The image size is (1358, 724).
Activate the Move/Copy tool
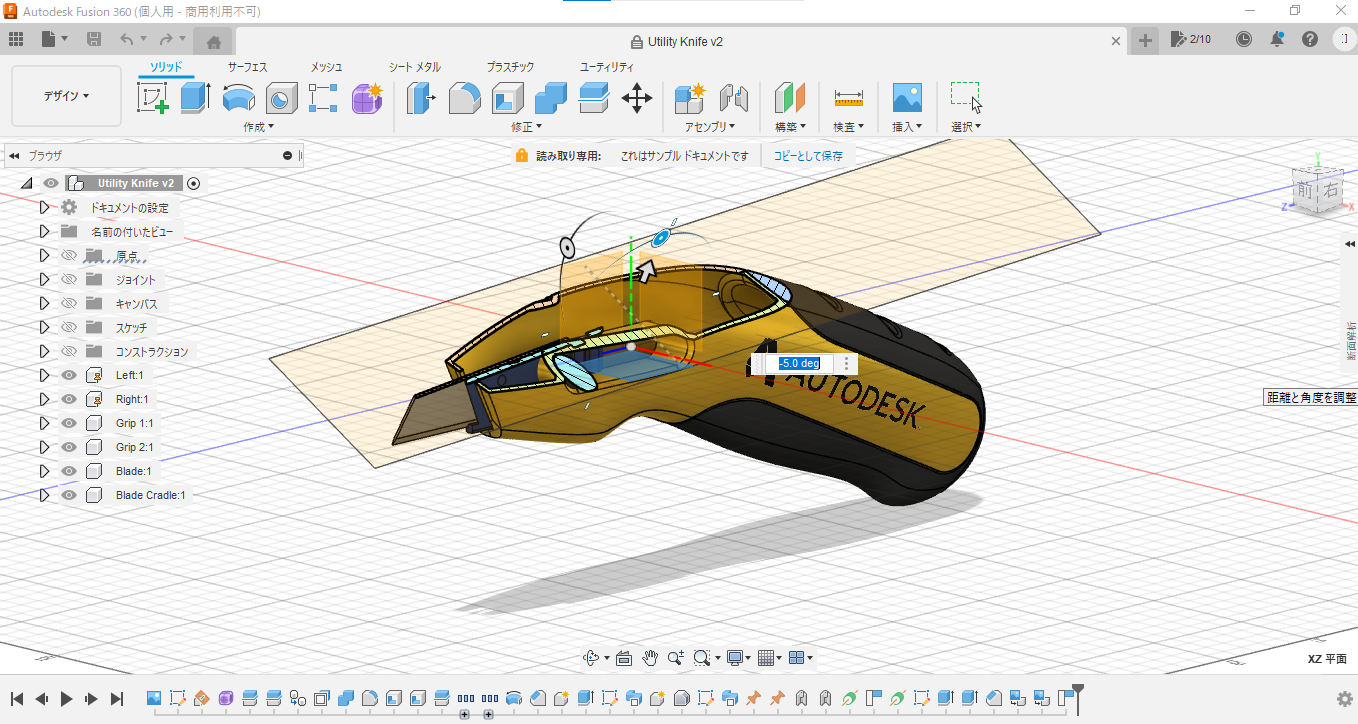tap(637, 97)
